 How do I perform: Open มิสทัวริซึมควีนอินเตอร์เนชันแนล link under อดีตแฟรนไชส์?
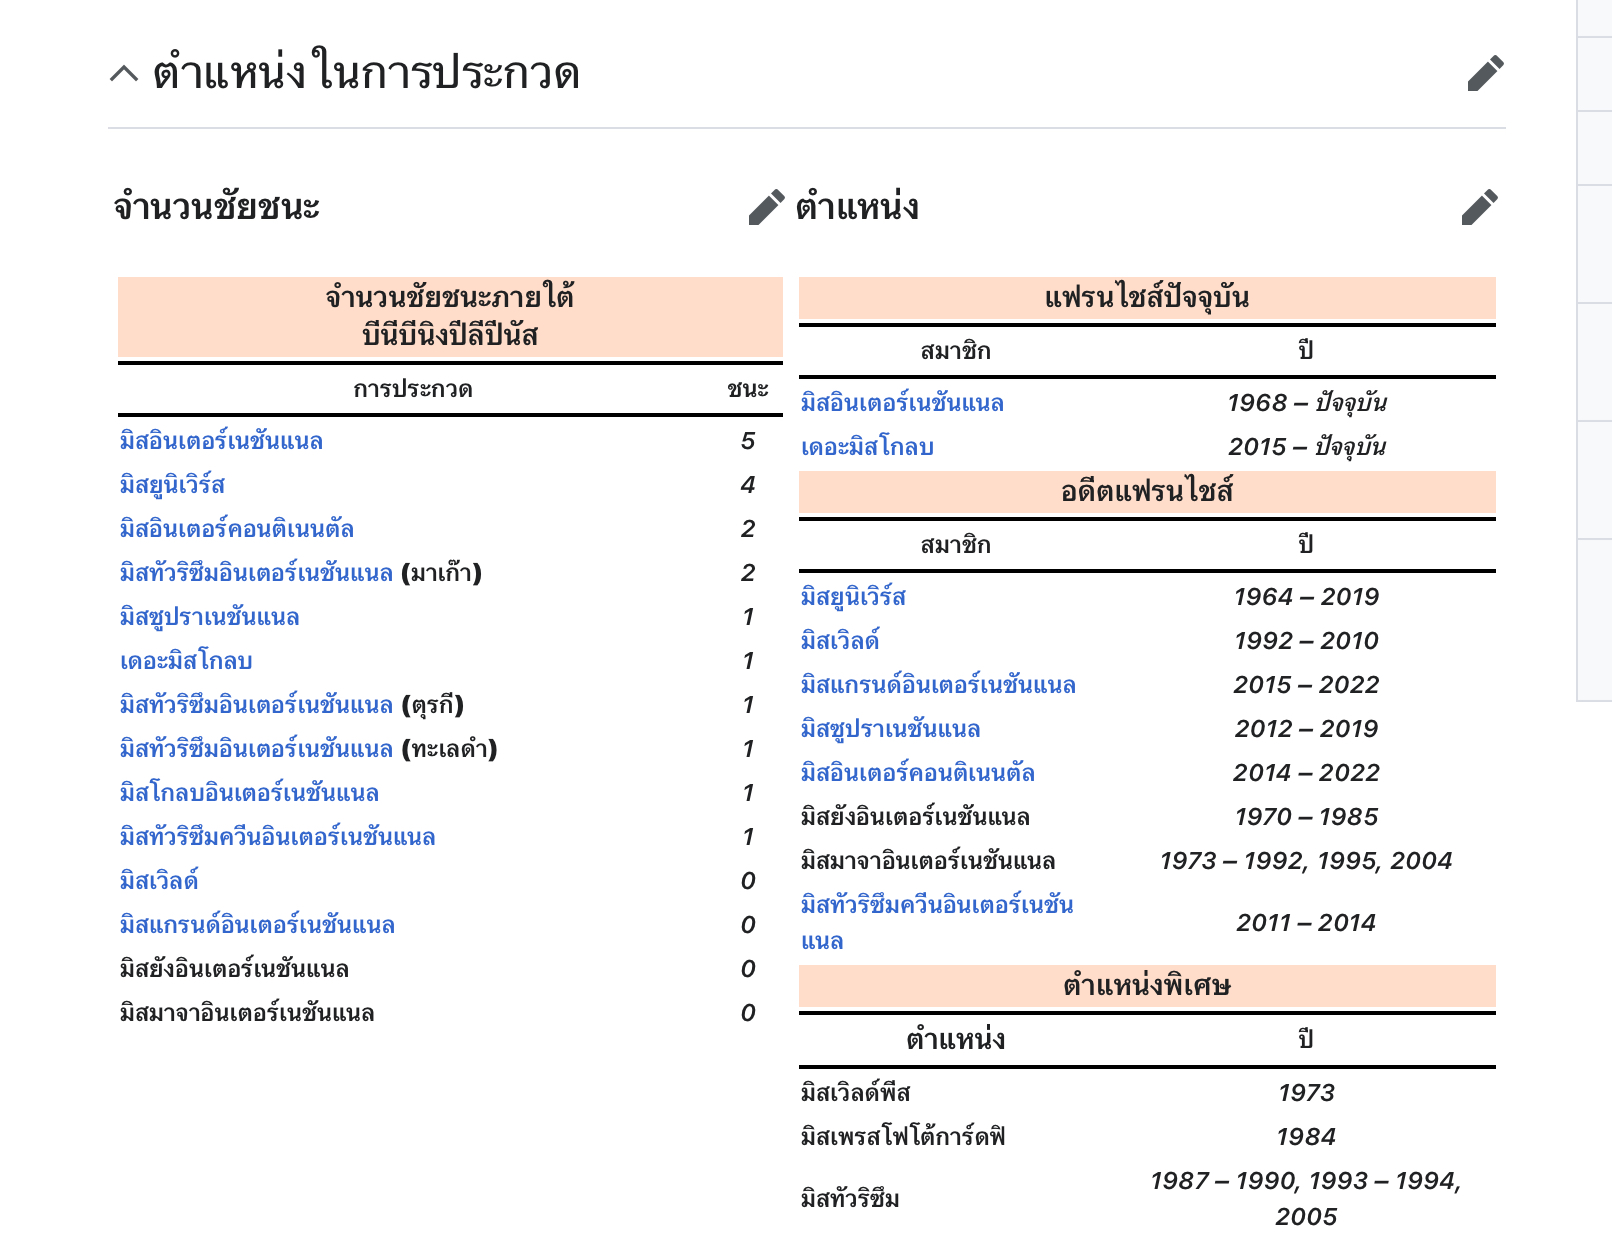tap(937, 922)
